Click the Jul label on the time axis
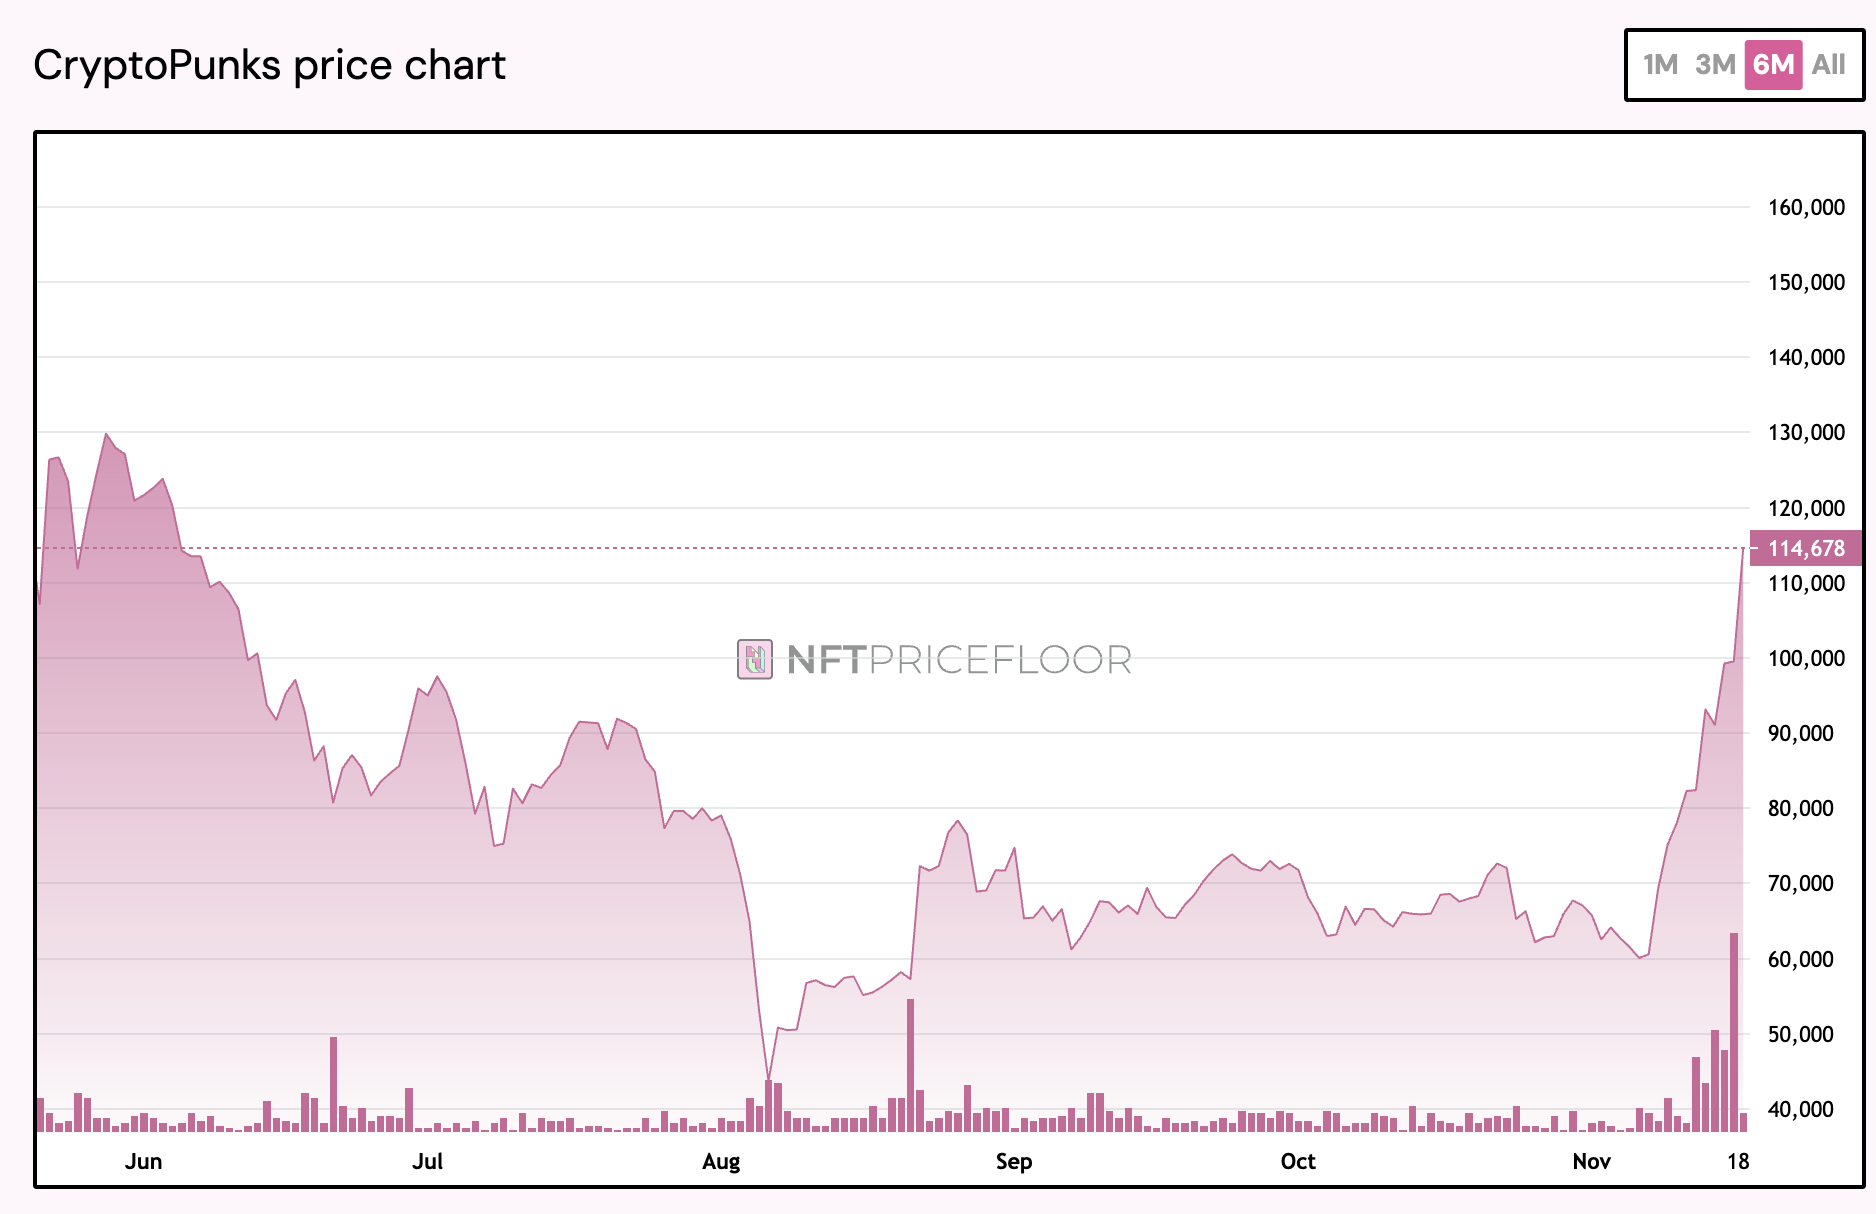 point(427,1161)
